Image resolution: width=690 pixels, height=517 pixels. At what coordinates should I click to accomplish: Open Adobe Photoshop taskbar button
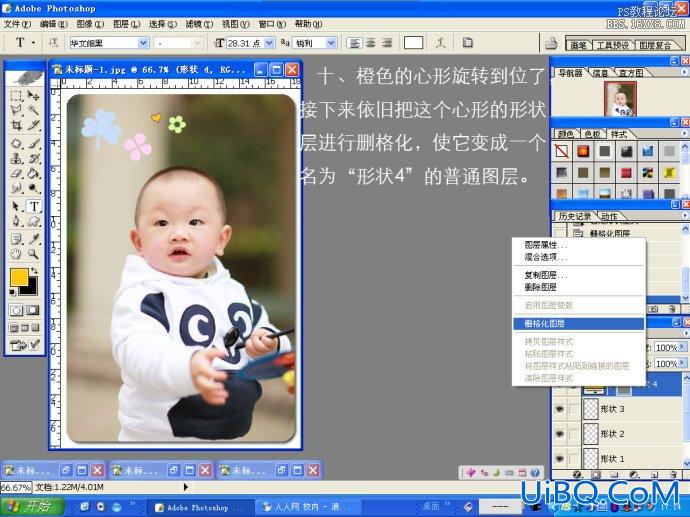[x=200, y=507]
